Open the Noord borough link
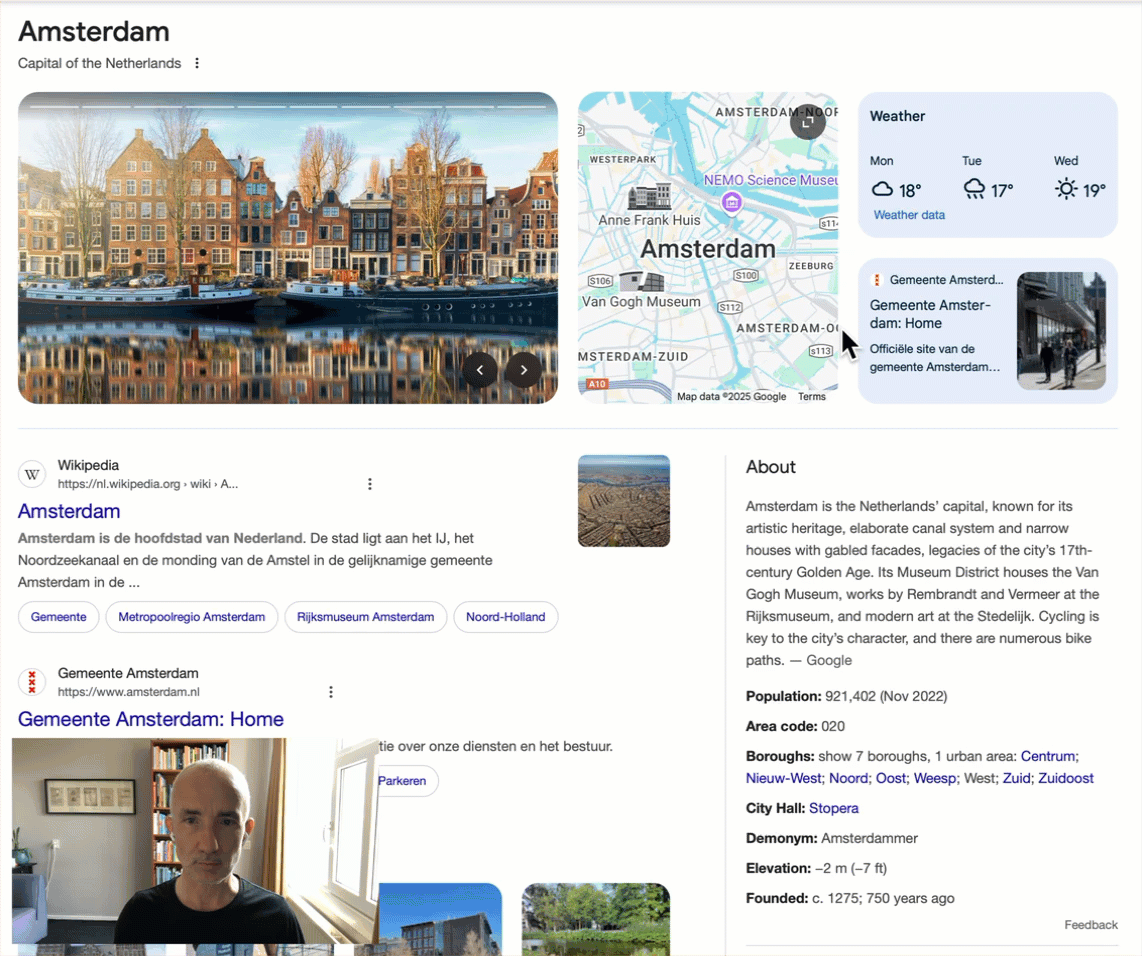 click(848, 778)
